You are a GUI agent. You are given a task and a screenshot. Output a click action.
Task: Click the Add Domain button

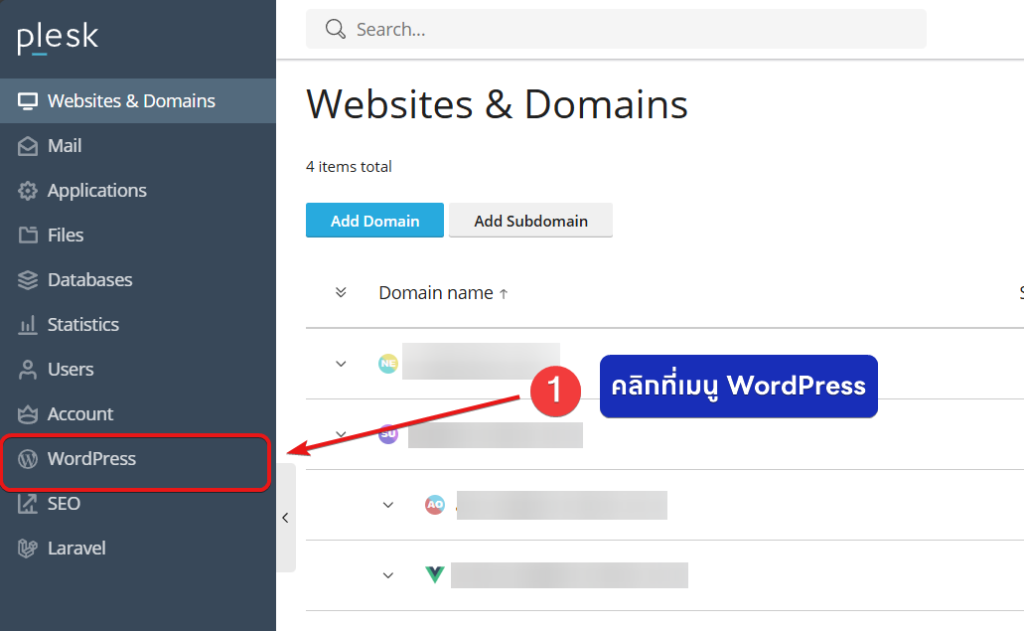pyautogui.click(x=374, y=221)
